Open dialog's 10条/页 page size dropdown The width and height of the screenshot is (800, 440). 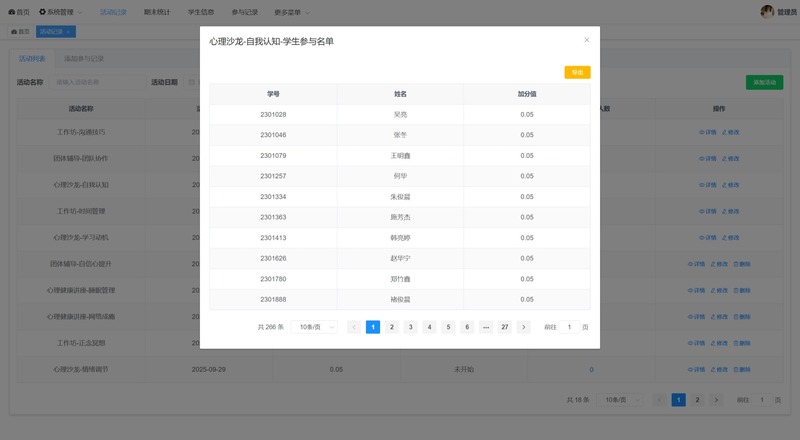314,327
